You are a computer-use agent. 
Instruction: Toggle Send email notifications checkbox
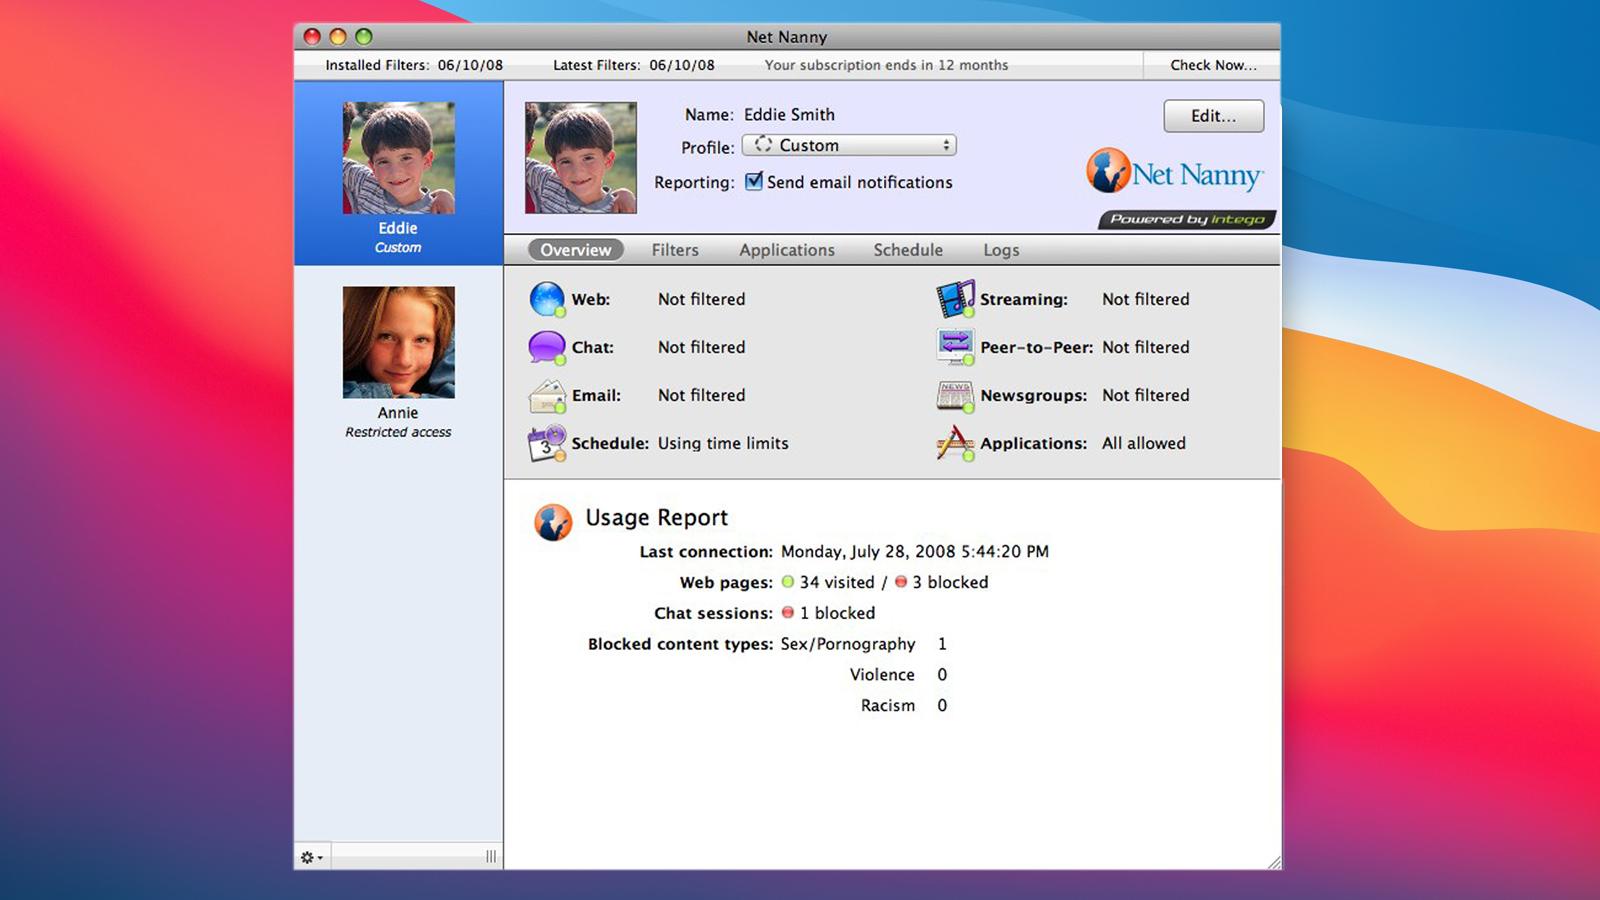(x=754, y=181)
